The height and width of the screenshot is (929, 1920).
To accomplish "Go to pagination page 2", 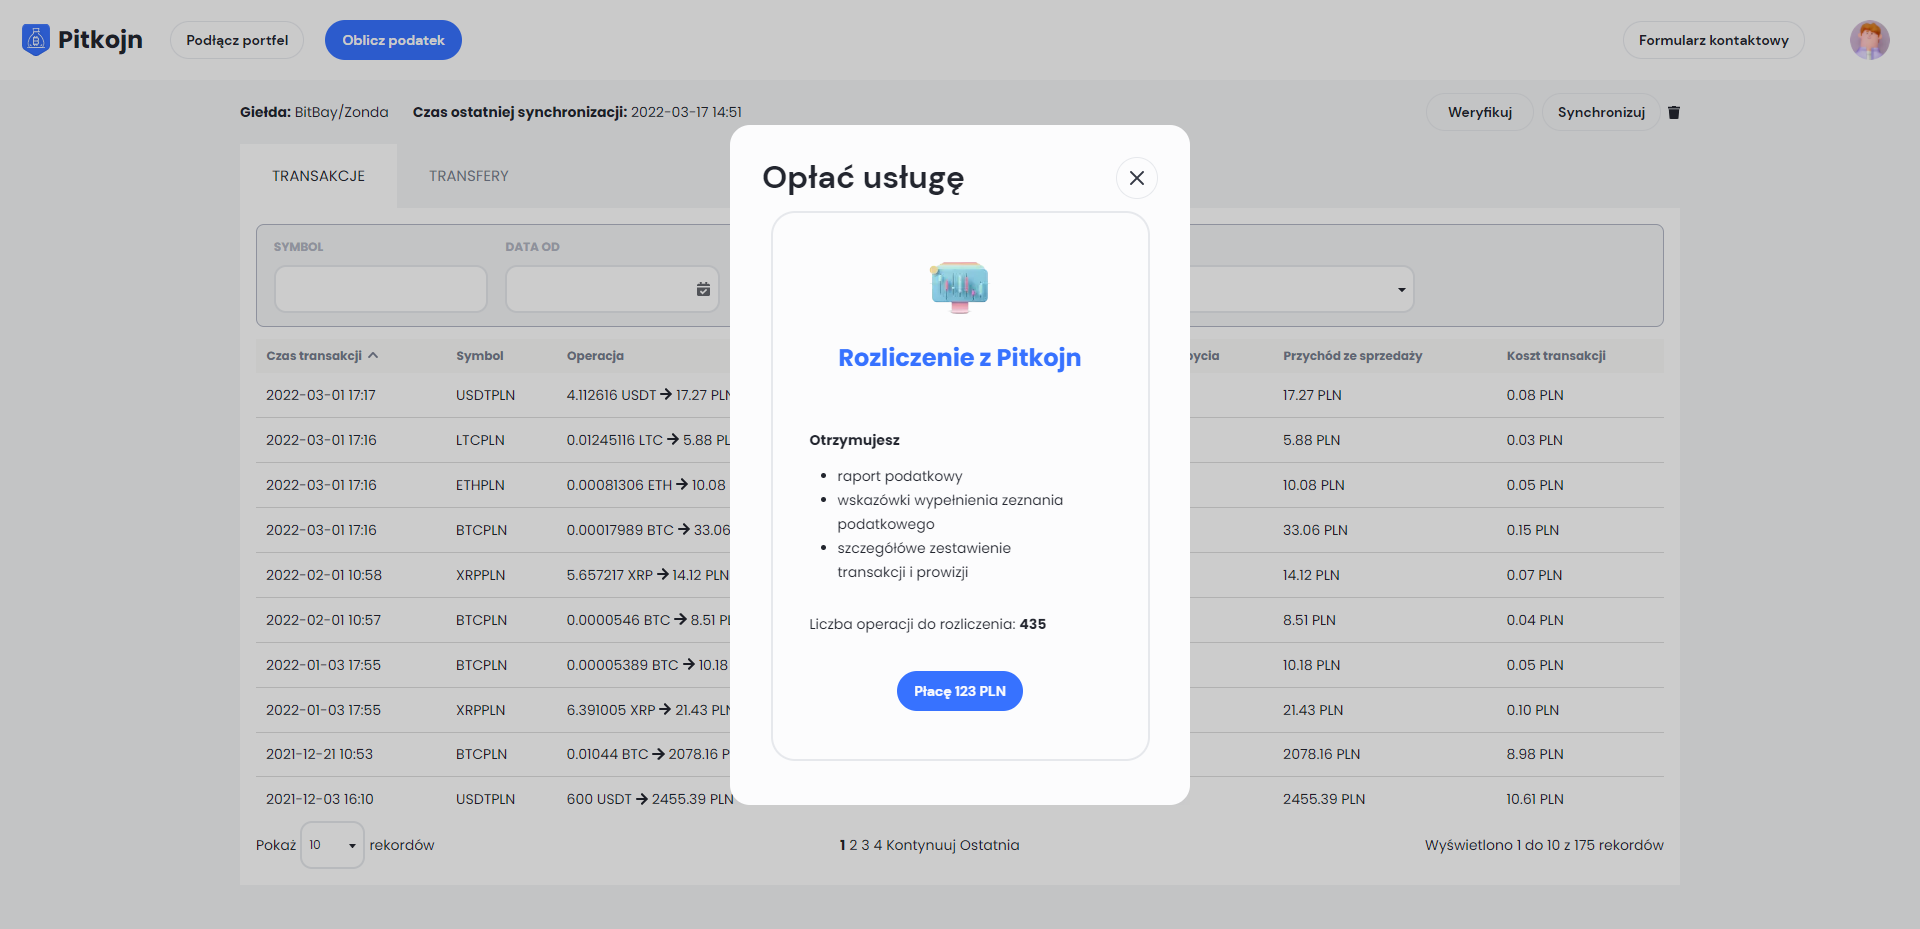I will click(853, 845).
